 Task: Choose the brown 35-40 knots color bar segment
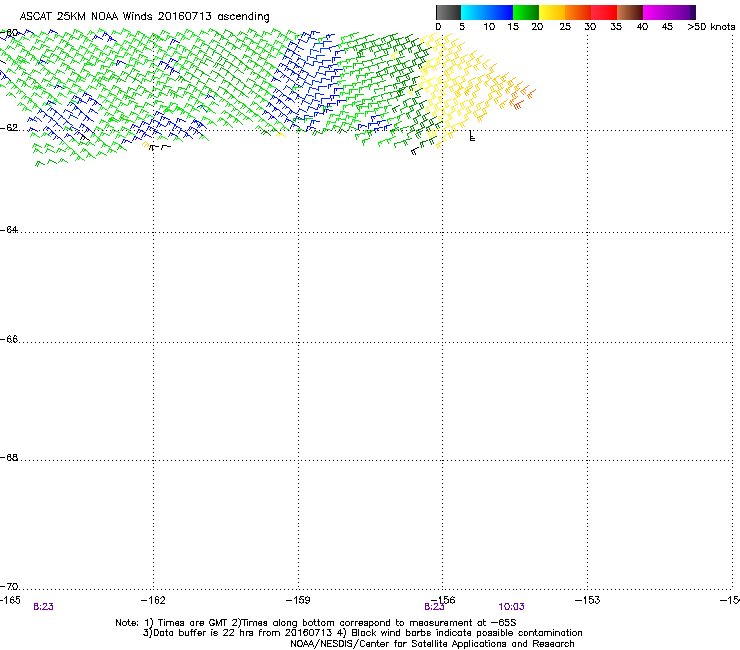(x=630, y=12)
